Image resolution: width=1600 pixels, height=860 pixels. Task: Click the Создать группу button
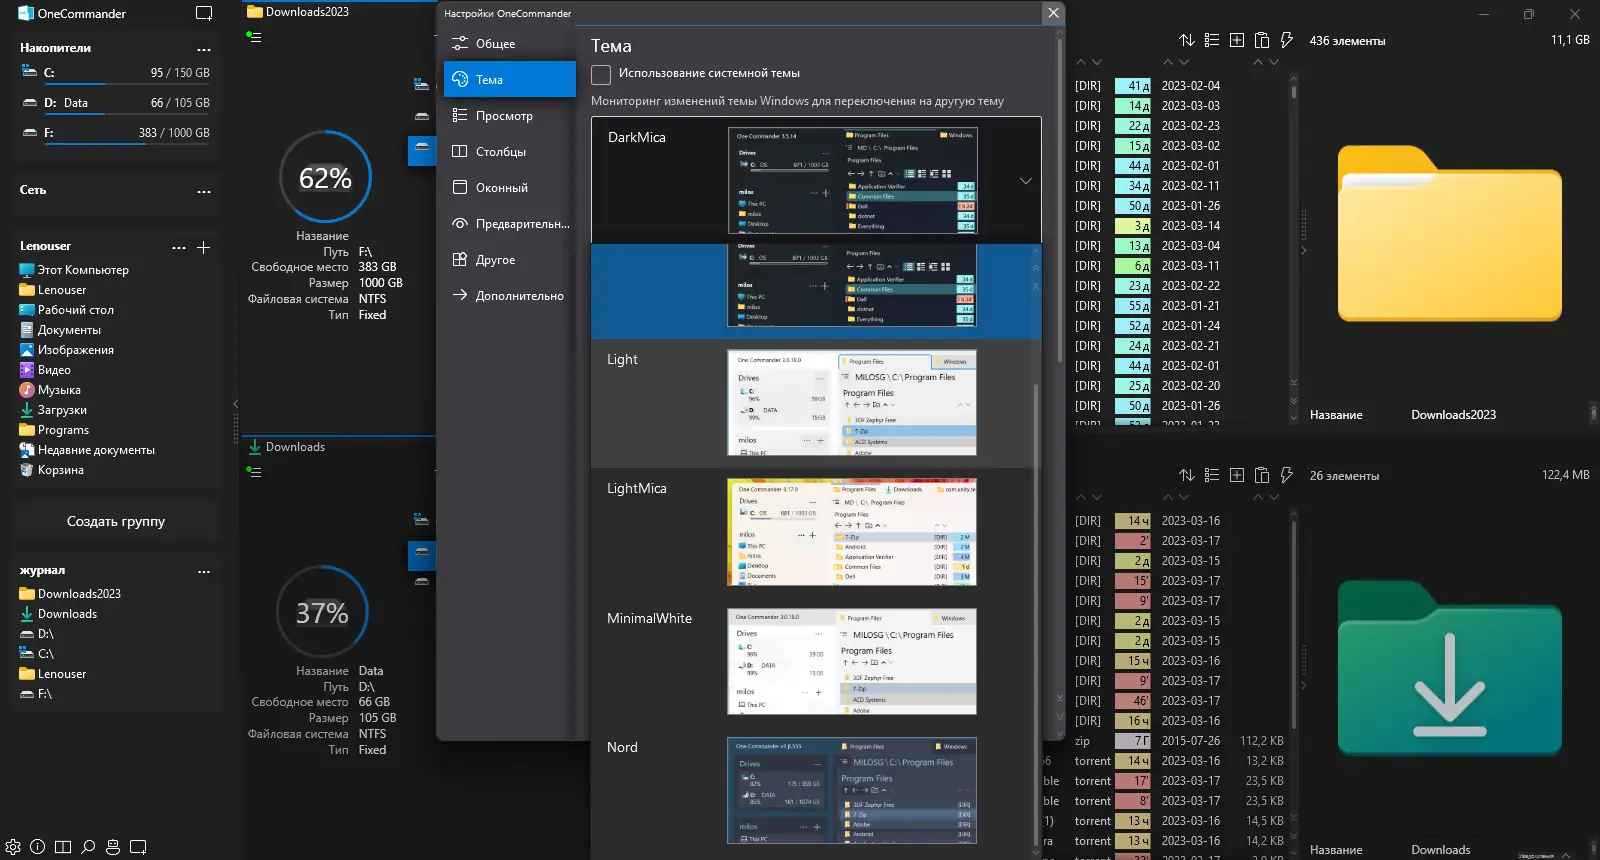pos(116,521)
